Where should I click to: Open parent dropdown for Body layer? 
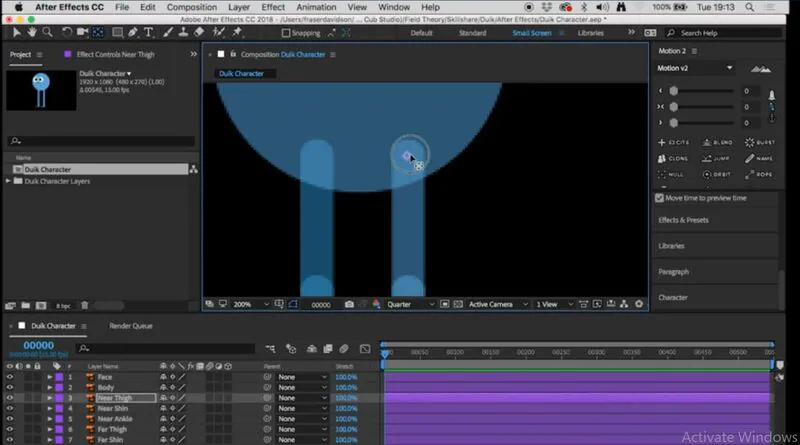[x=302, y=387]
